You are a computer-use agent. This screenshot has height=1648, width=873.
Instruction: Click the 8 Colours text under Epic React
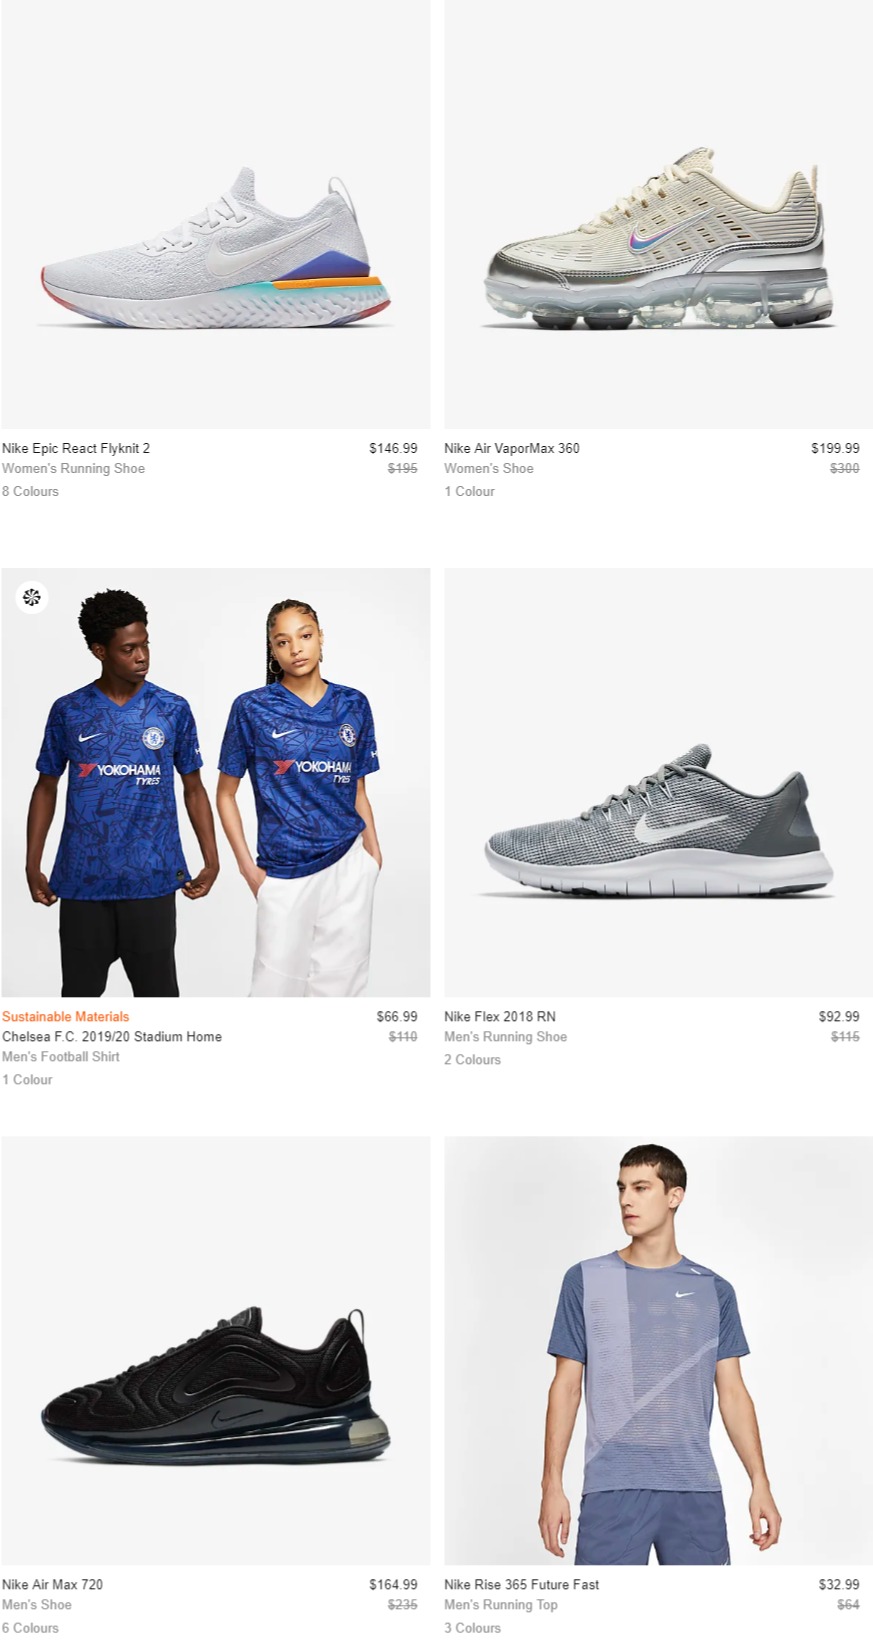click(30, 491)
